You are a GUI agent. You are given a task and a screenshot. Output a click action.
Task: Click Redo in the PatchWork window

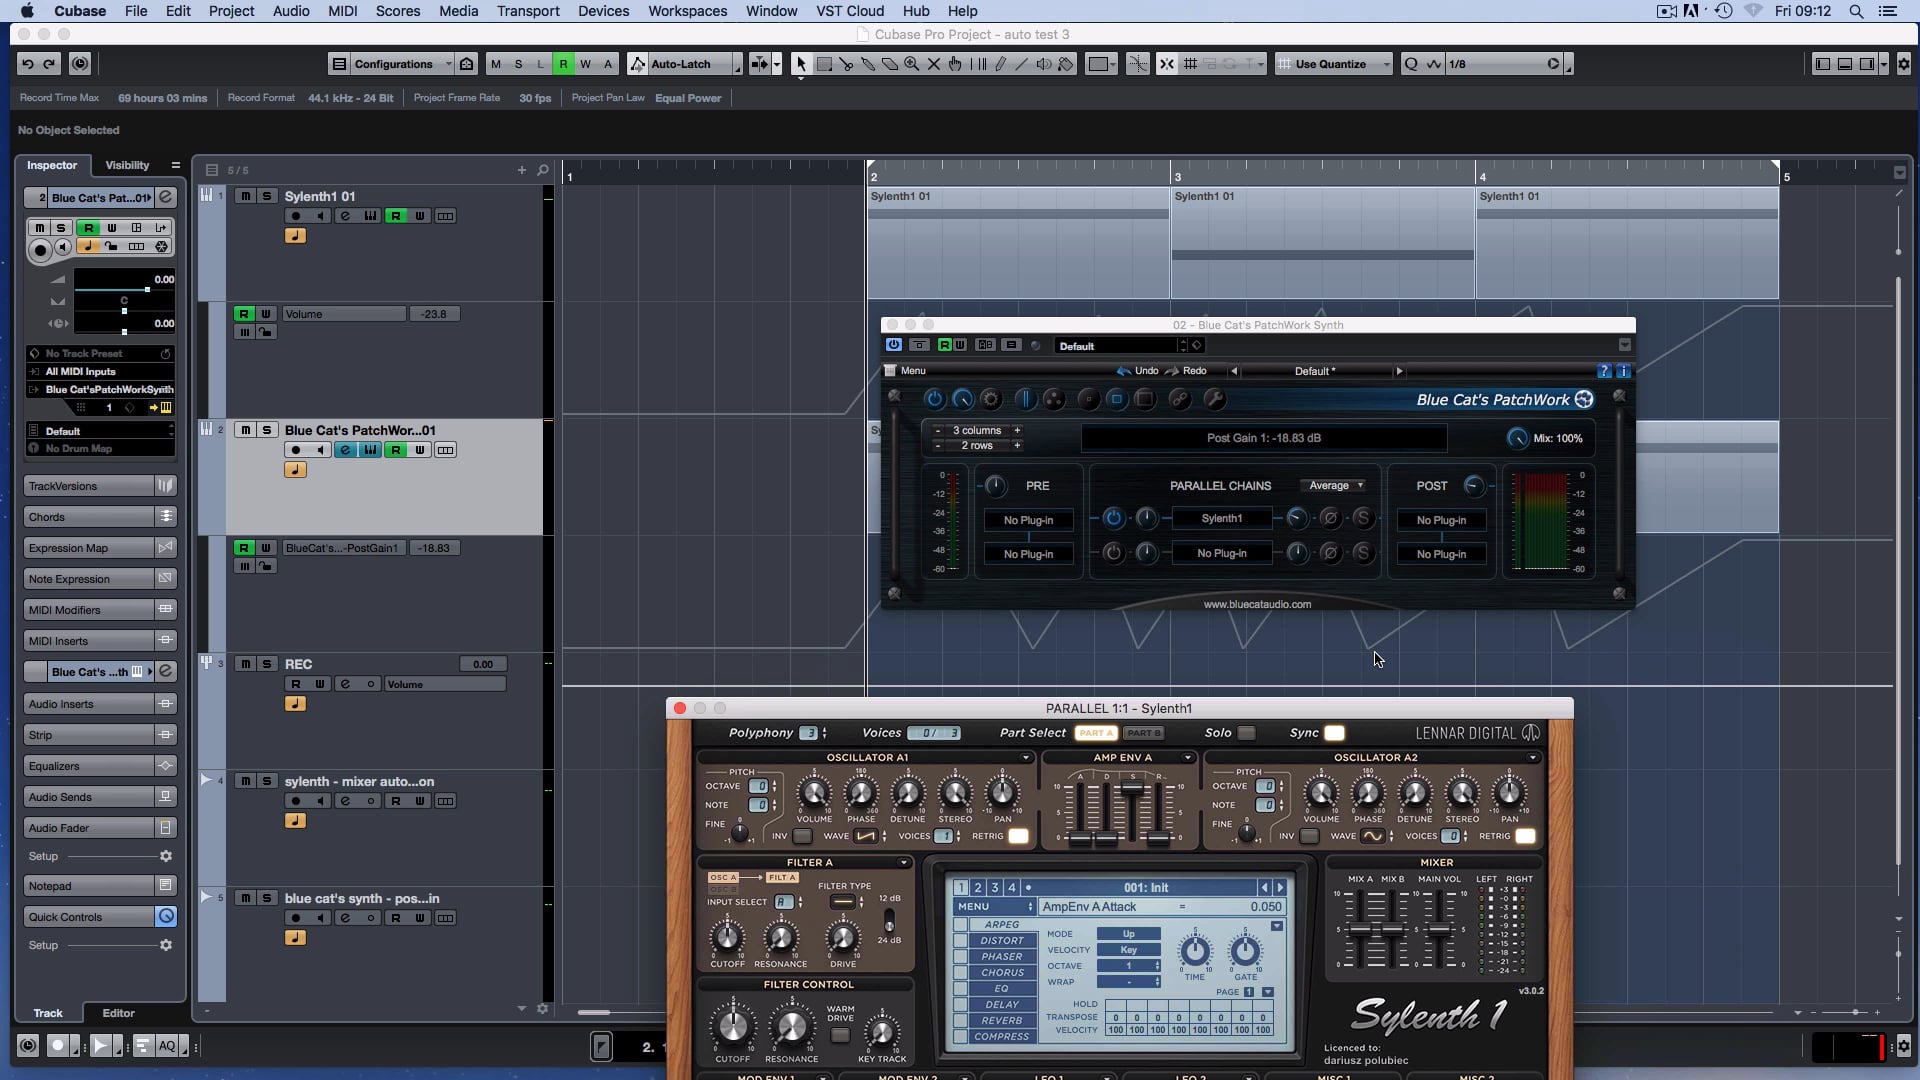coord(1186,371)
